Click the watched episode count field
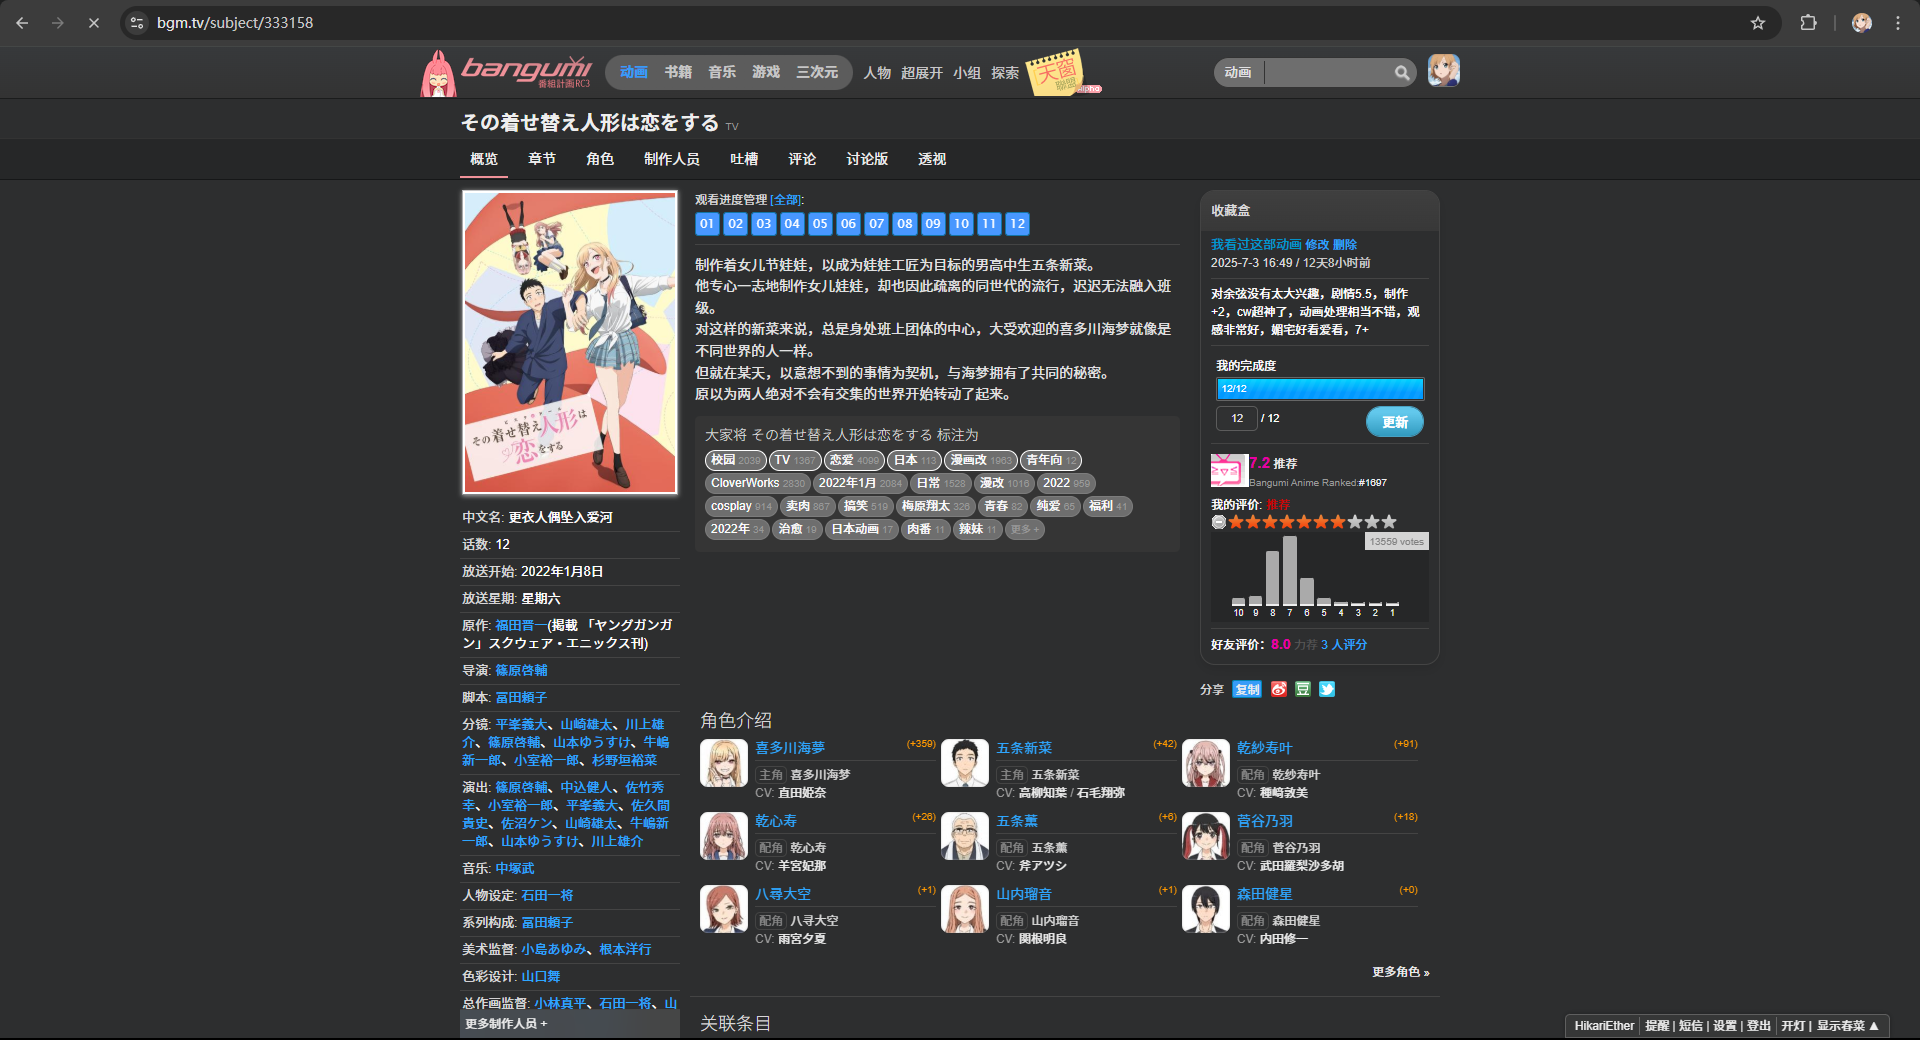The image size is (1920, 1040). point(1237,418)
